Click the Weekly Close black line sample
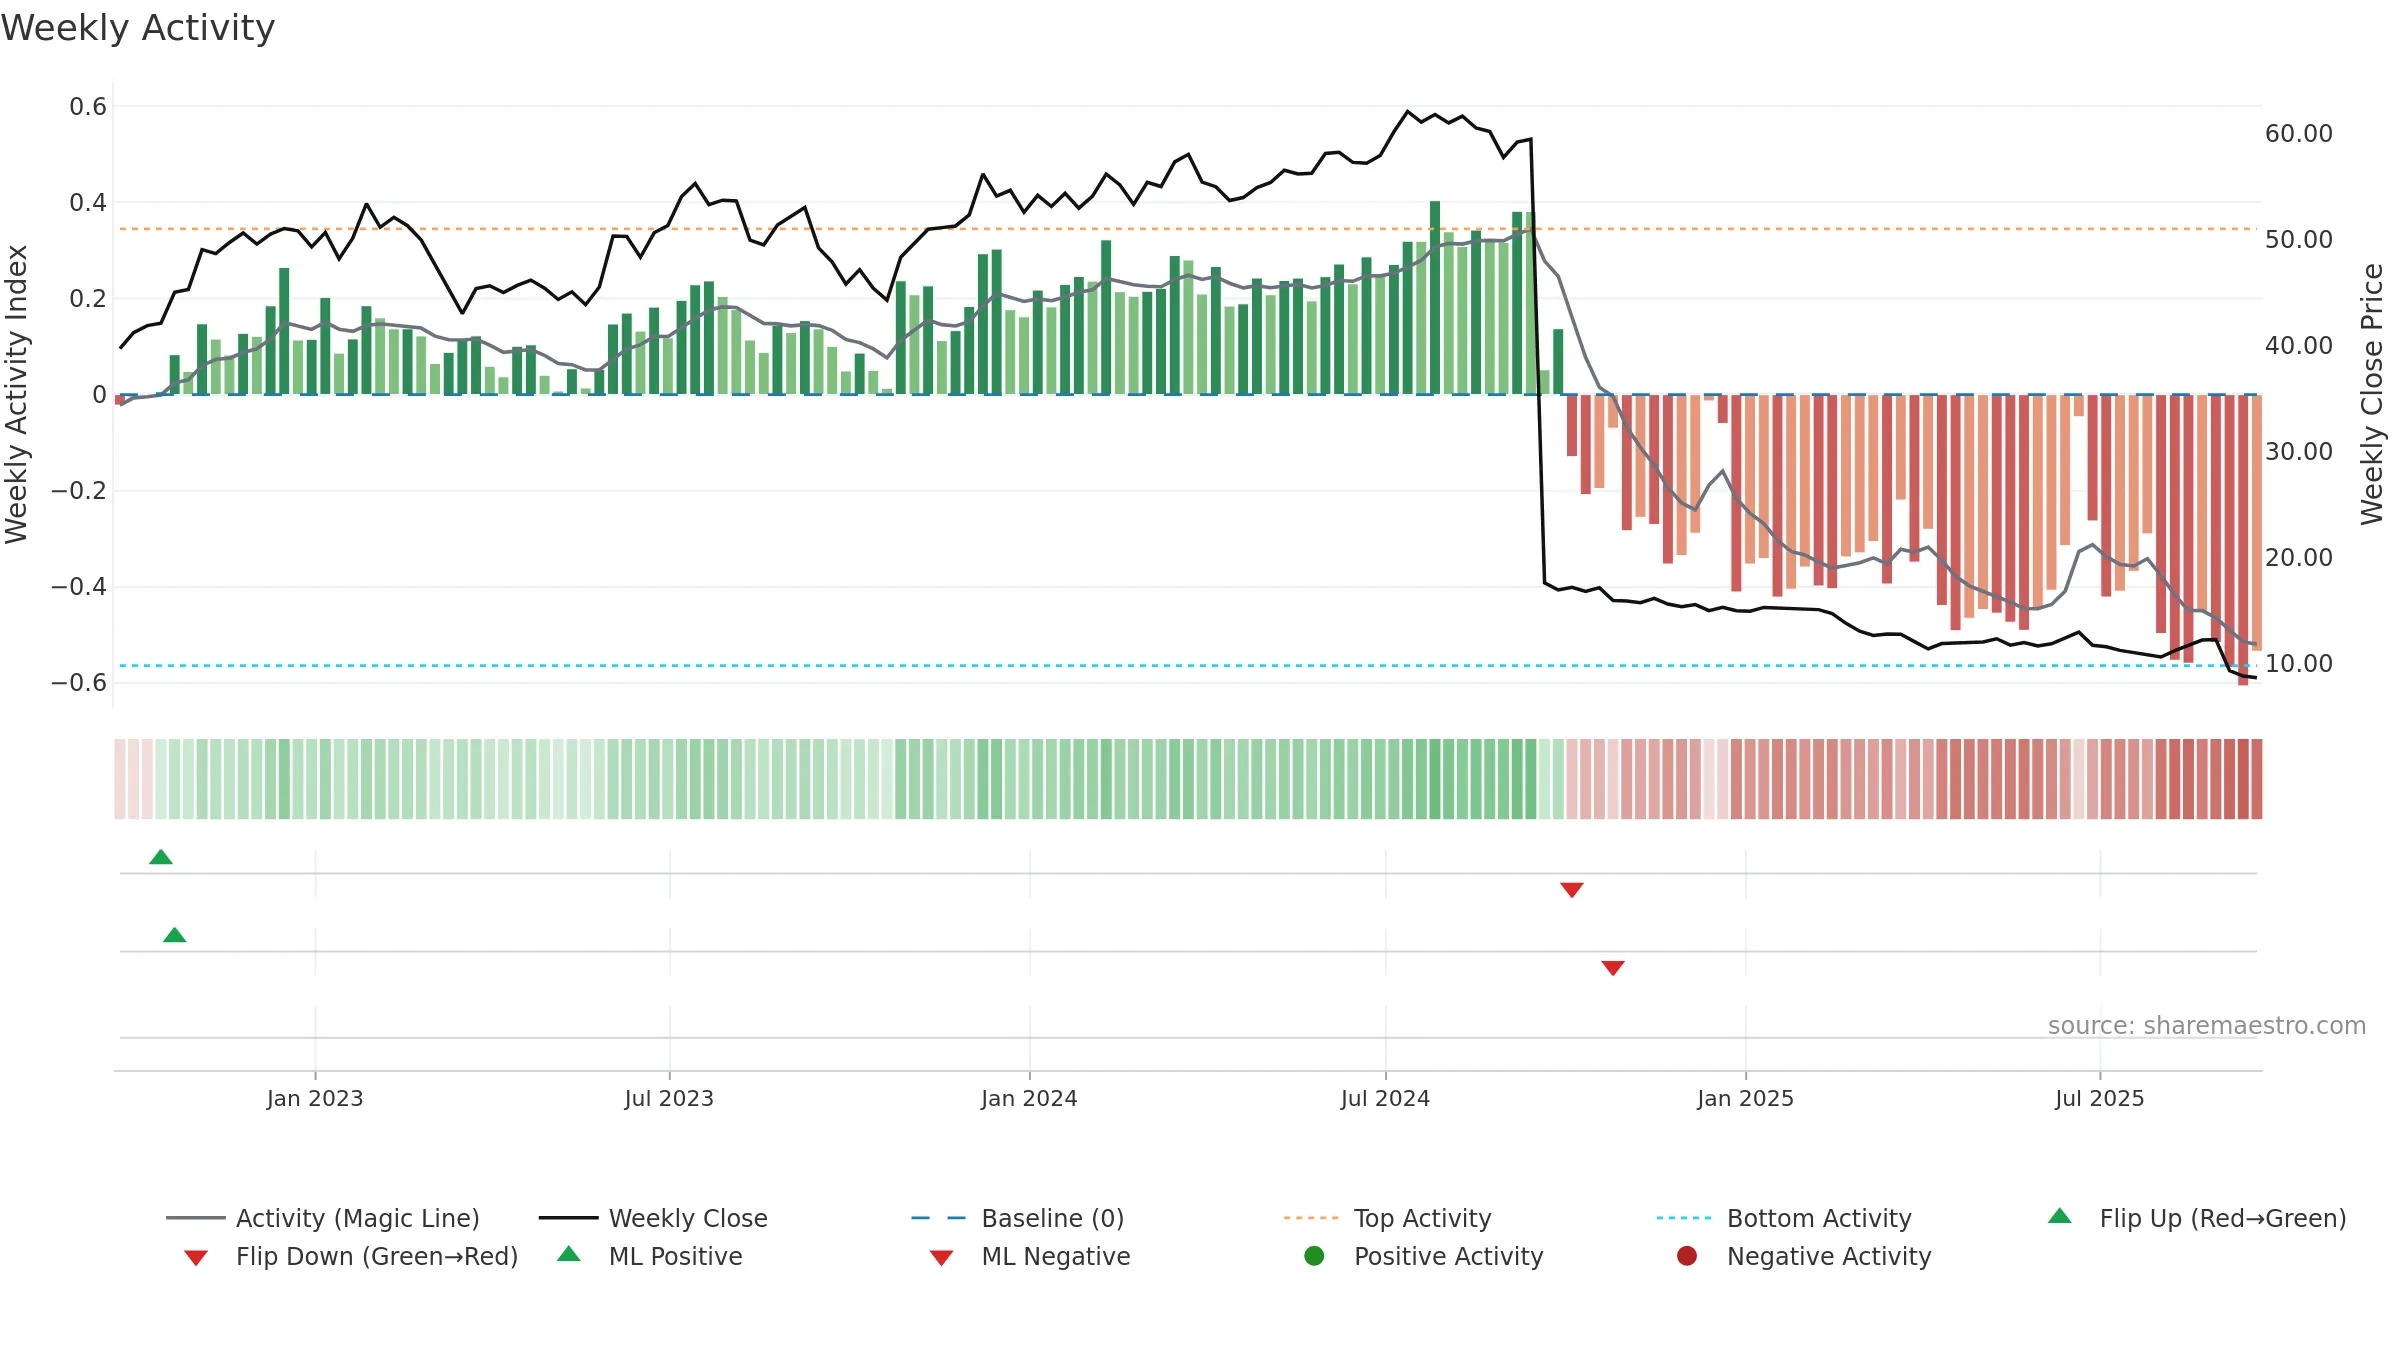This screenshot has height=1350, width=2400. (568, 1218)
